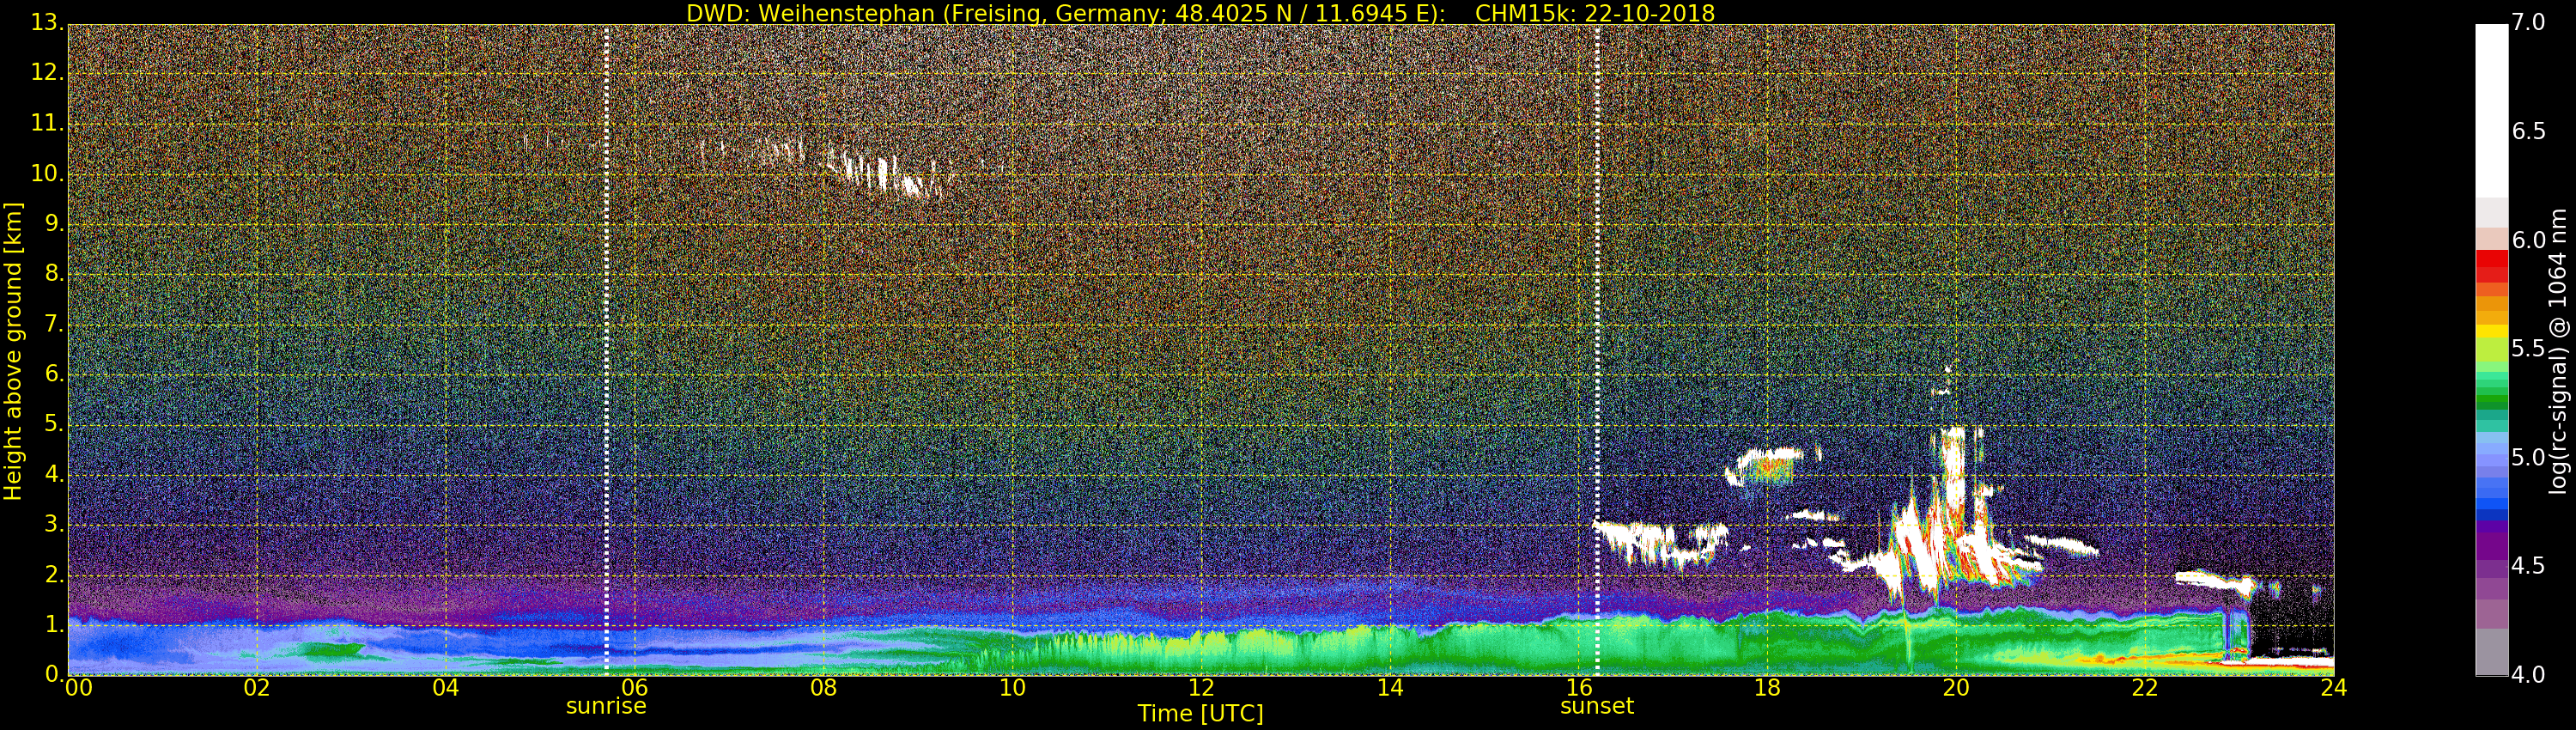Click the small cloud patch at 4 km near 18 UTC

coord(1770,466)
